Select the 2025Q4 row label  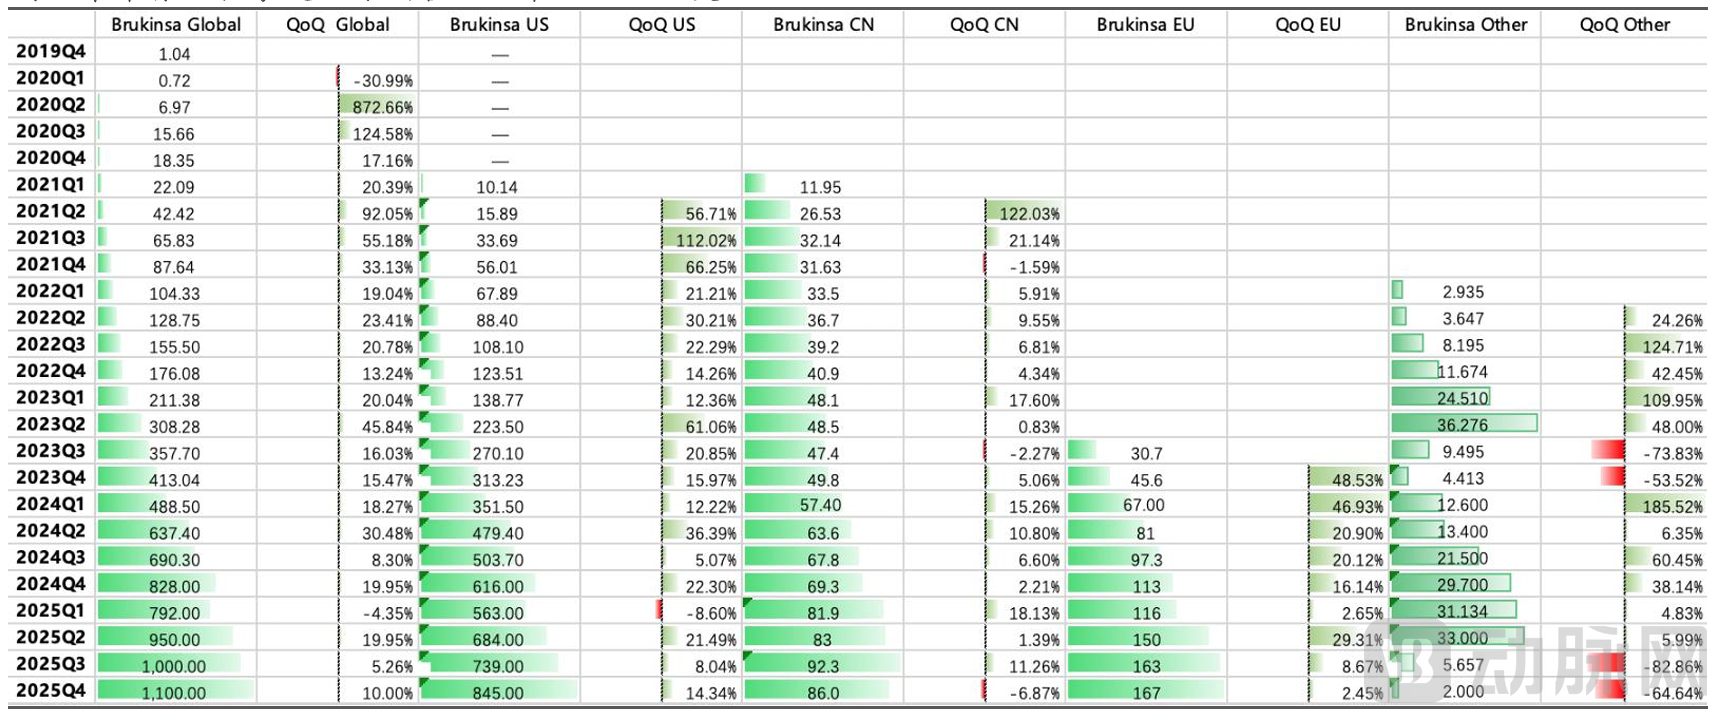(51, 691)
